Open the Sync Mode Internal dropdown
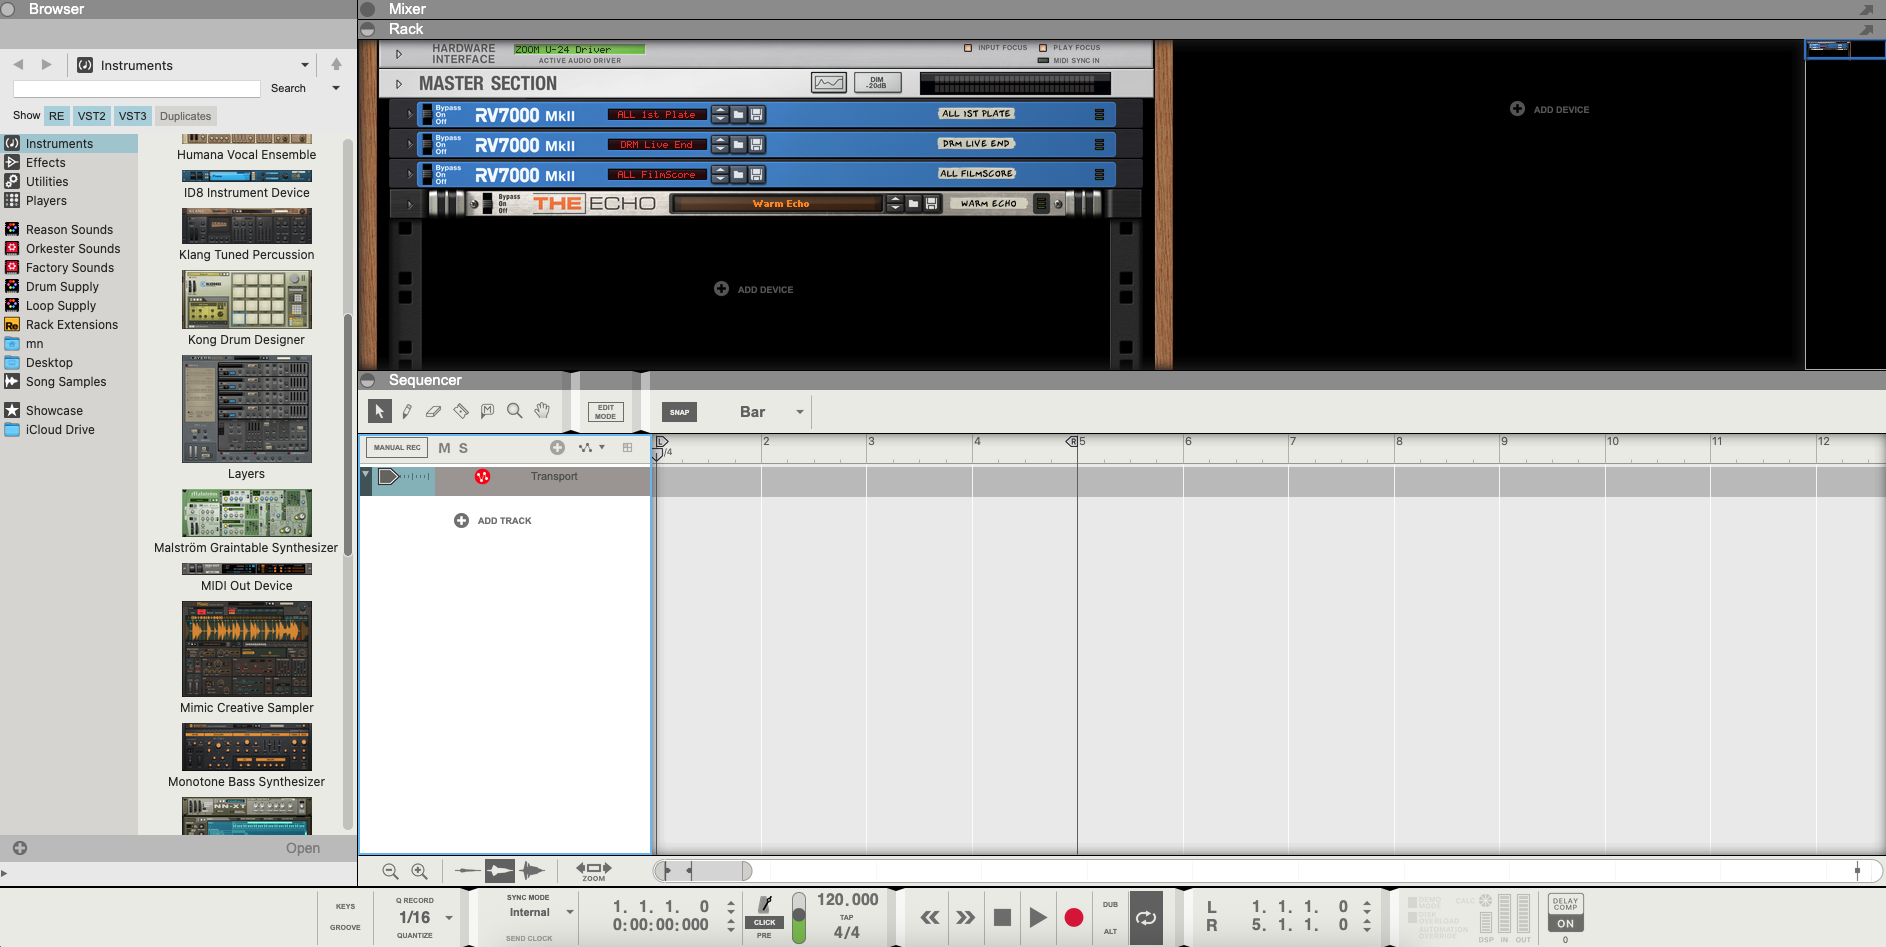 [x=570, y=912]
